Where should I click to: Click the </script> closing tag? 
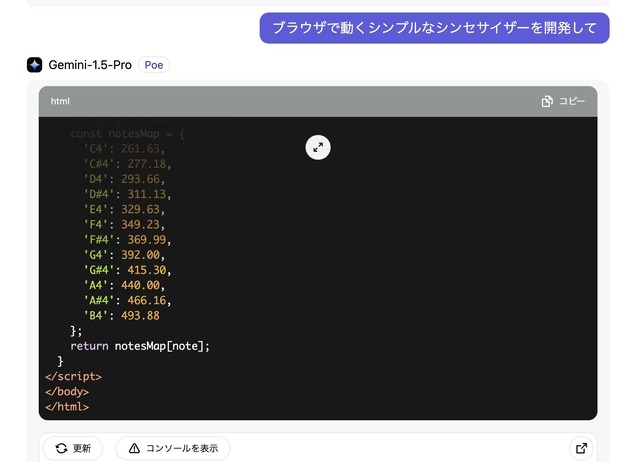73,376
